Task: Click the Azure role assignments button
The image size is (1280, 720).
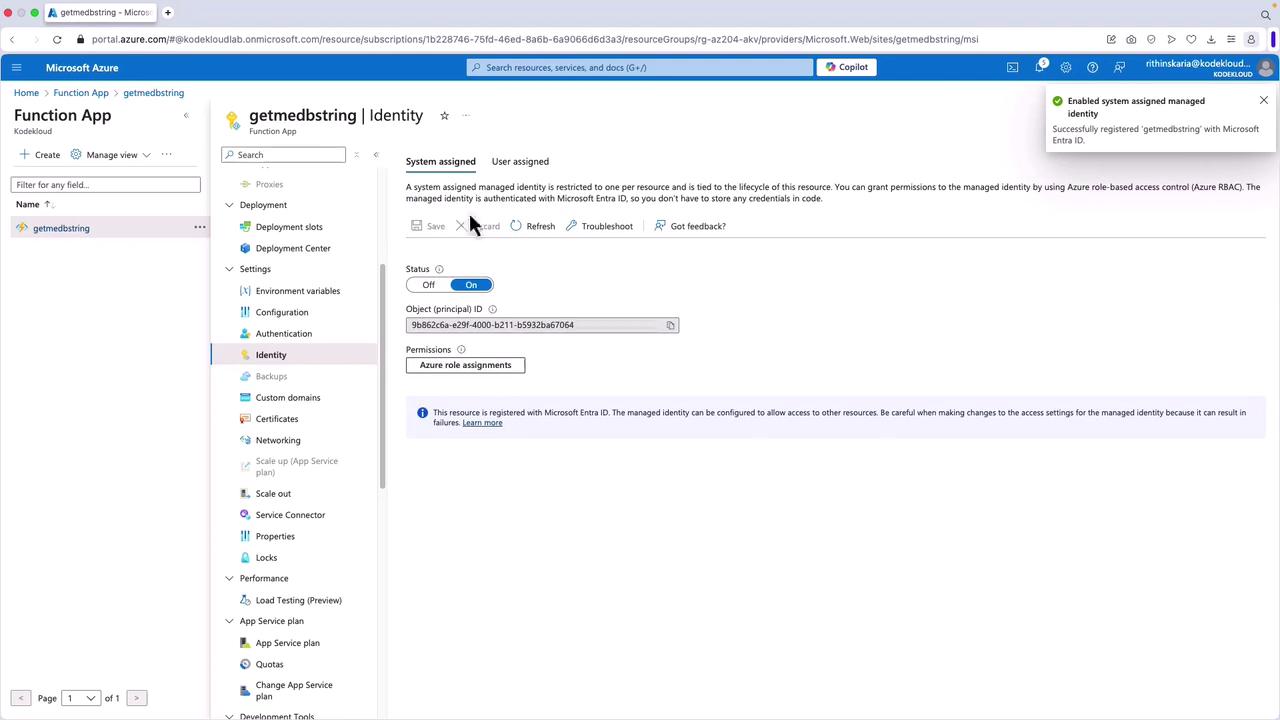Action: 465,365
